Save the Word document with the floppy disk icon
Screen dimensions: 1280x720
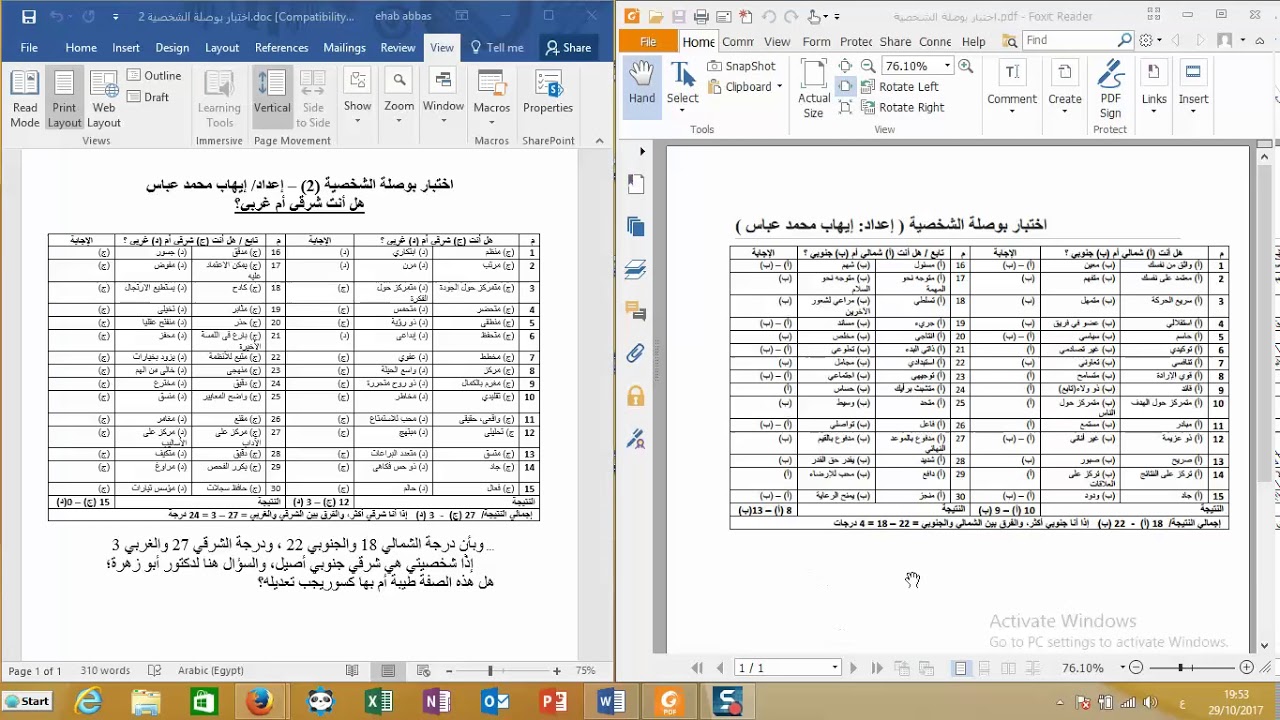tap(29, 17)
